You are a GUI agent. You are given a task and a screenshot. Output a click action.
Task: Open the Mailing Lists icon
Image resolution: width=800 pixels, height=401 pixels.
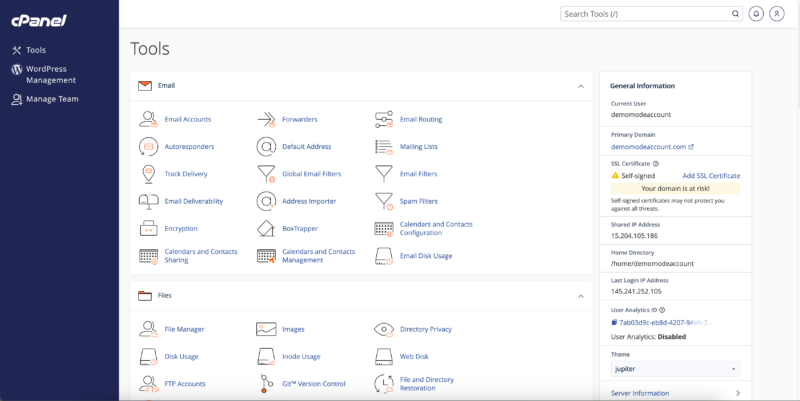(384, 146)
